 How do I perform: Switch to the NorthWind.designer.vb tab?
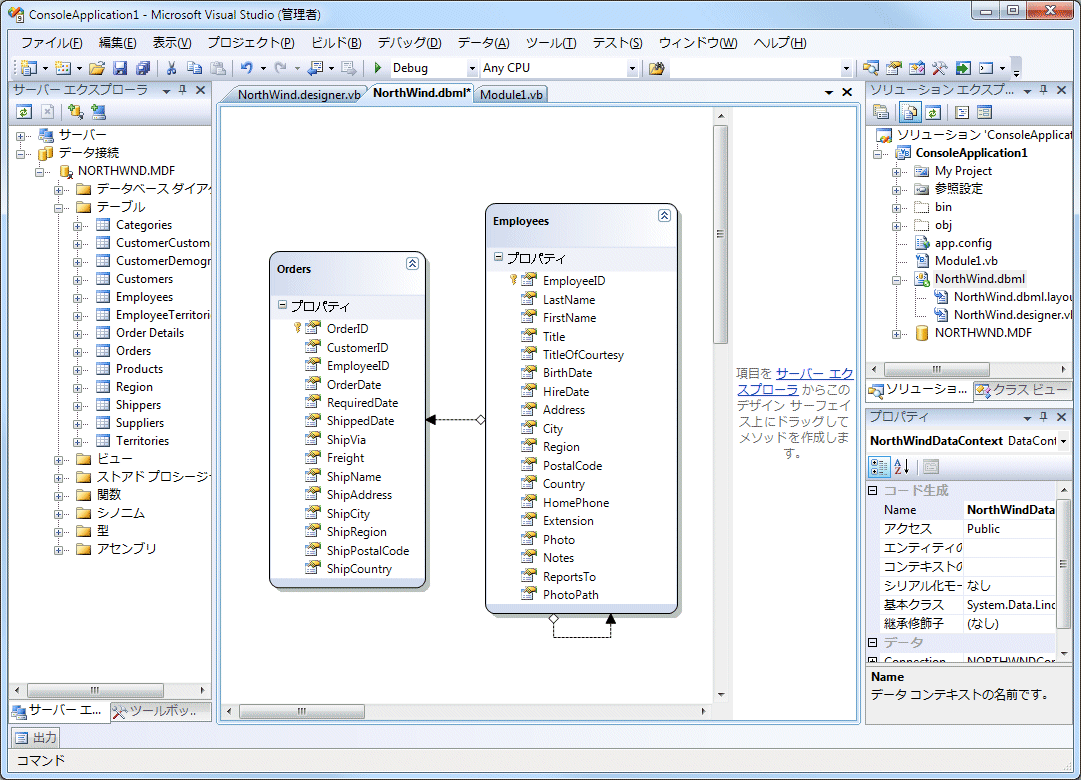tap(298, 94)
